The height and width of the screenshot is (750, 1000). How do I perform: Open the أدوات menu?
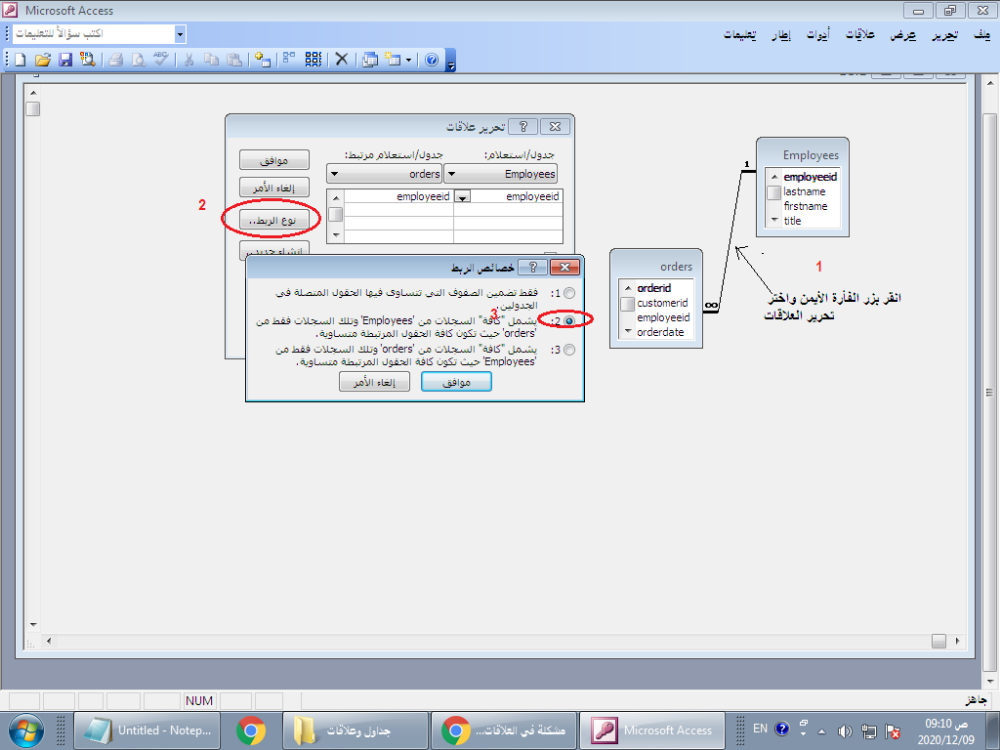tap(818, 34)
